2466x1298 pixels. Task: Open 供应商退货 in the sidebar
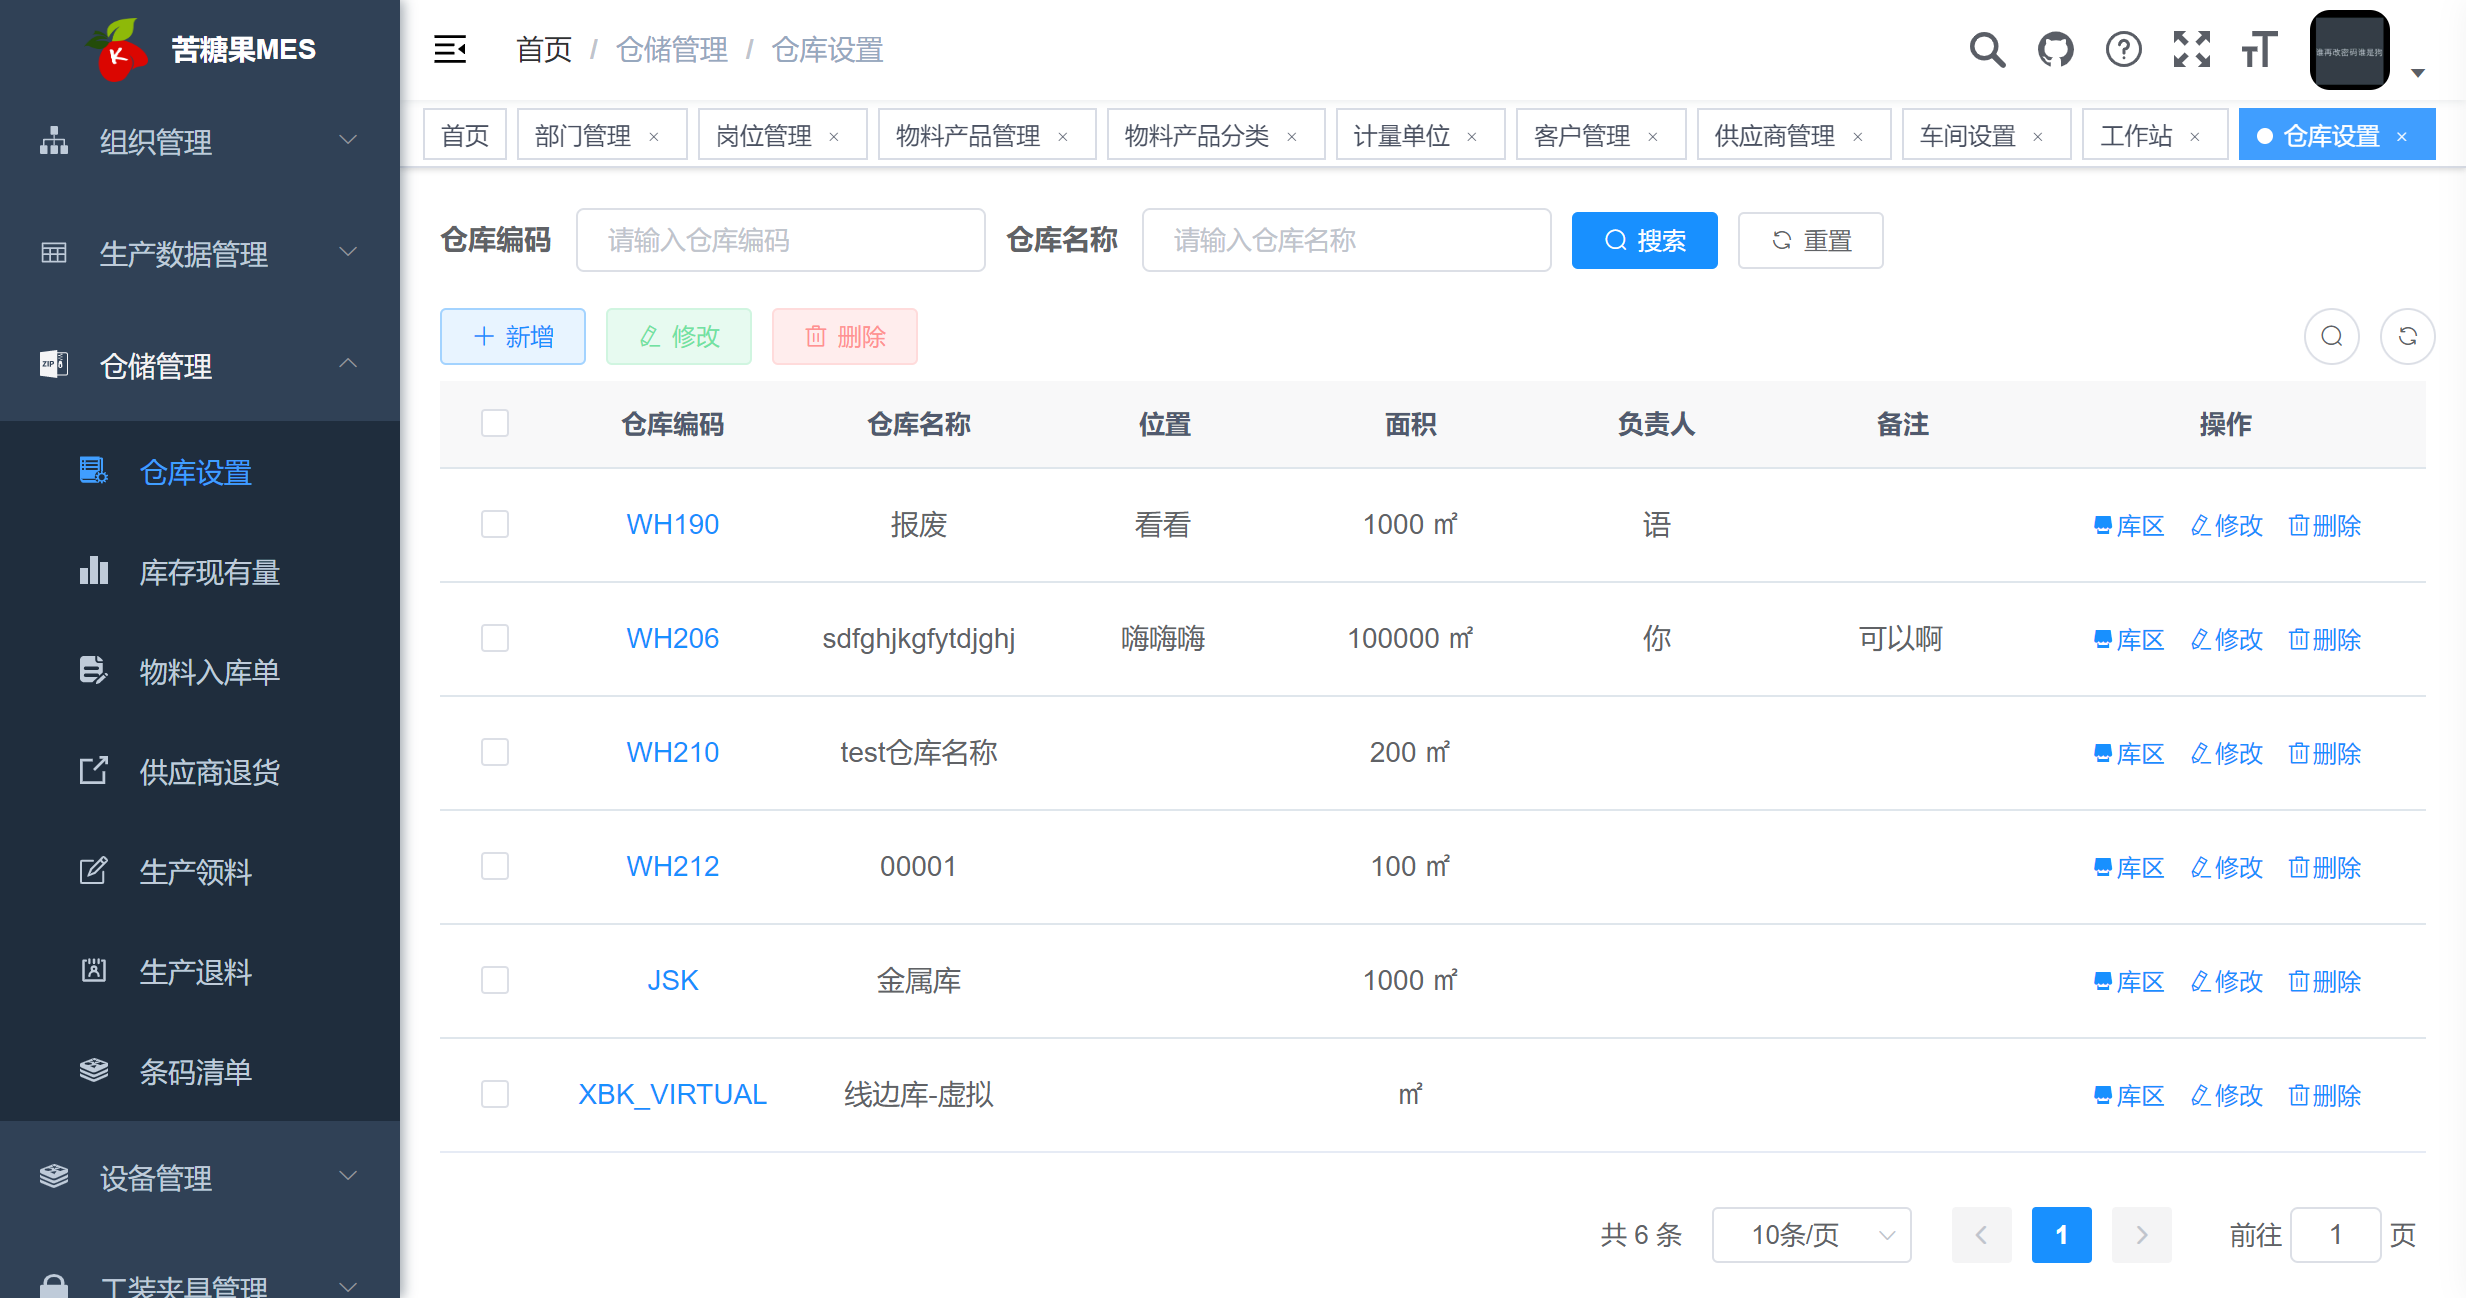200,772
